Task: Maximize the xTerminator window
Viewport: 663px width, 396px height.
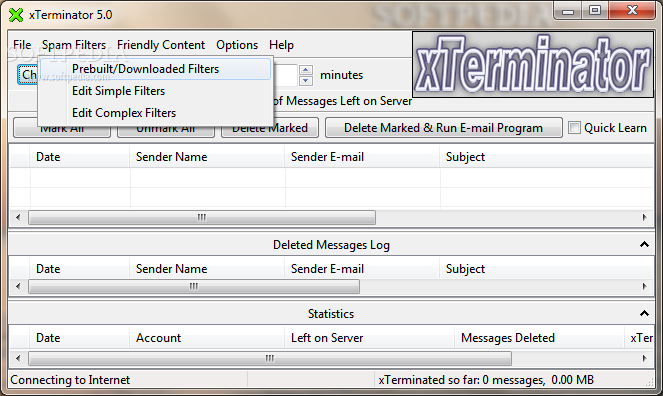Action: coord(595,11)
